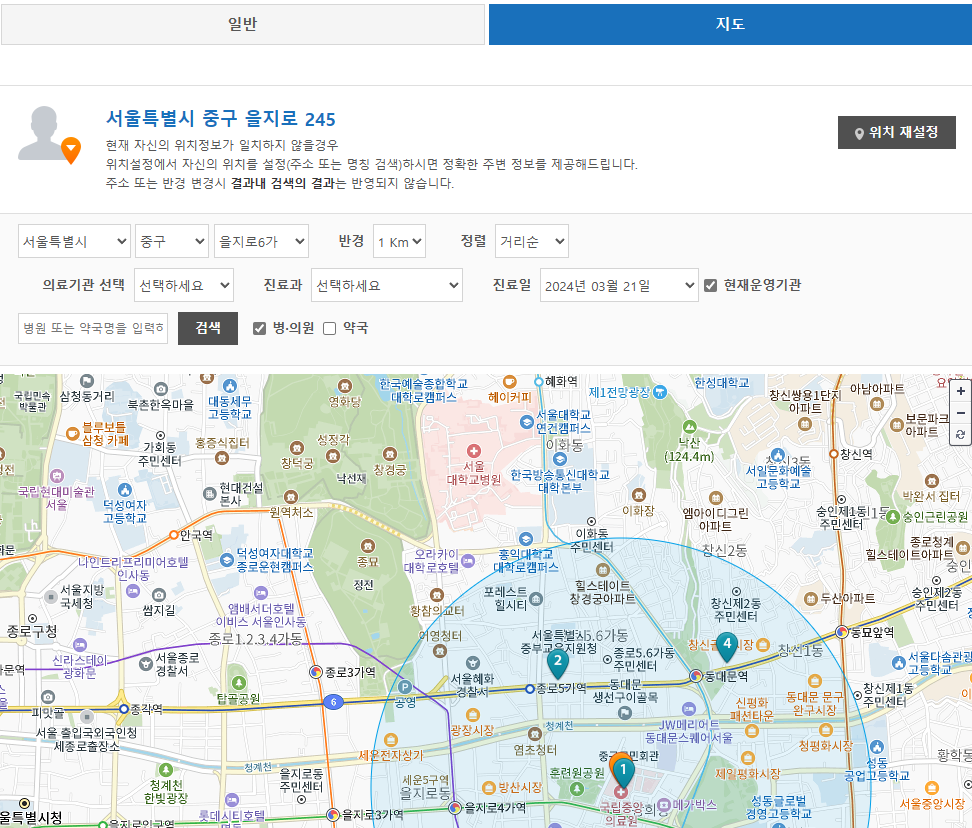Select map marker number 1
This screenshot has width=972, height=828.
pyautogui.click(x=623, y=773)
